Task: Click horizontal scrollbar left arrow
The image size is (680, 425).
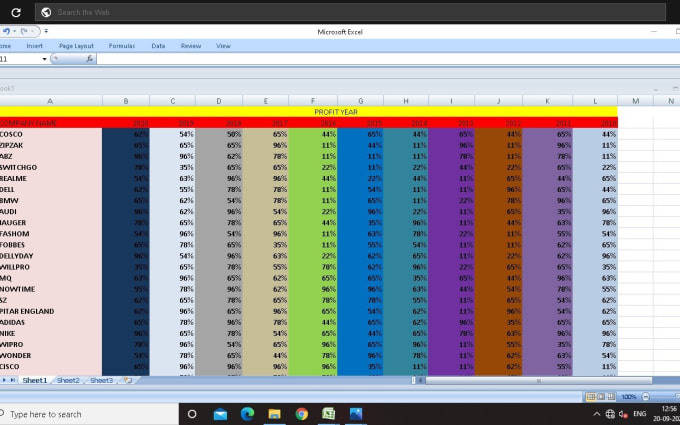Action: point(420,380)
